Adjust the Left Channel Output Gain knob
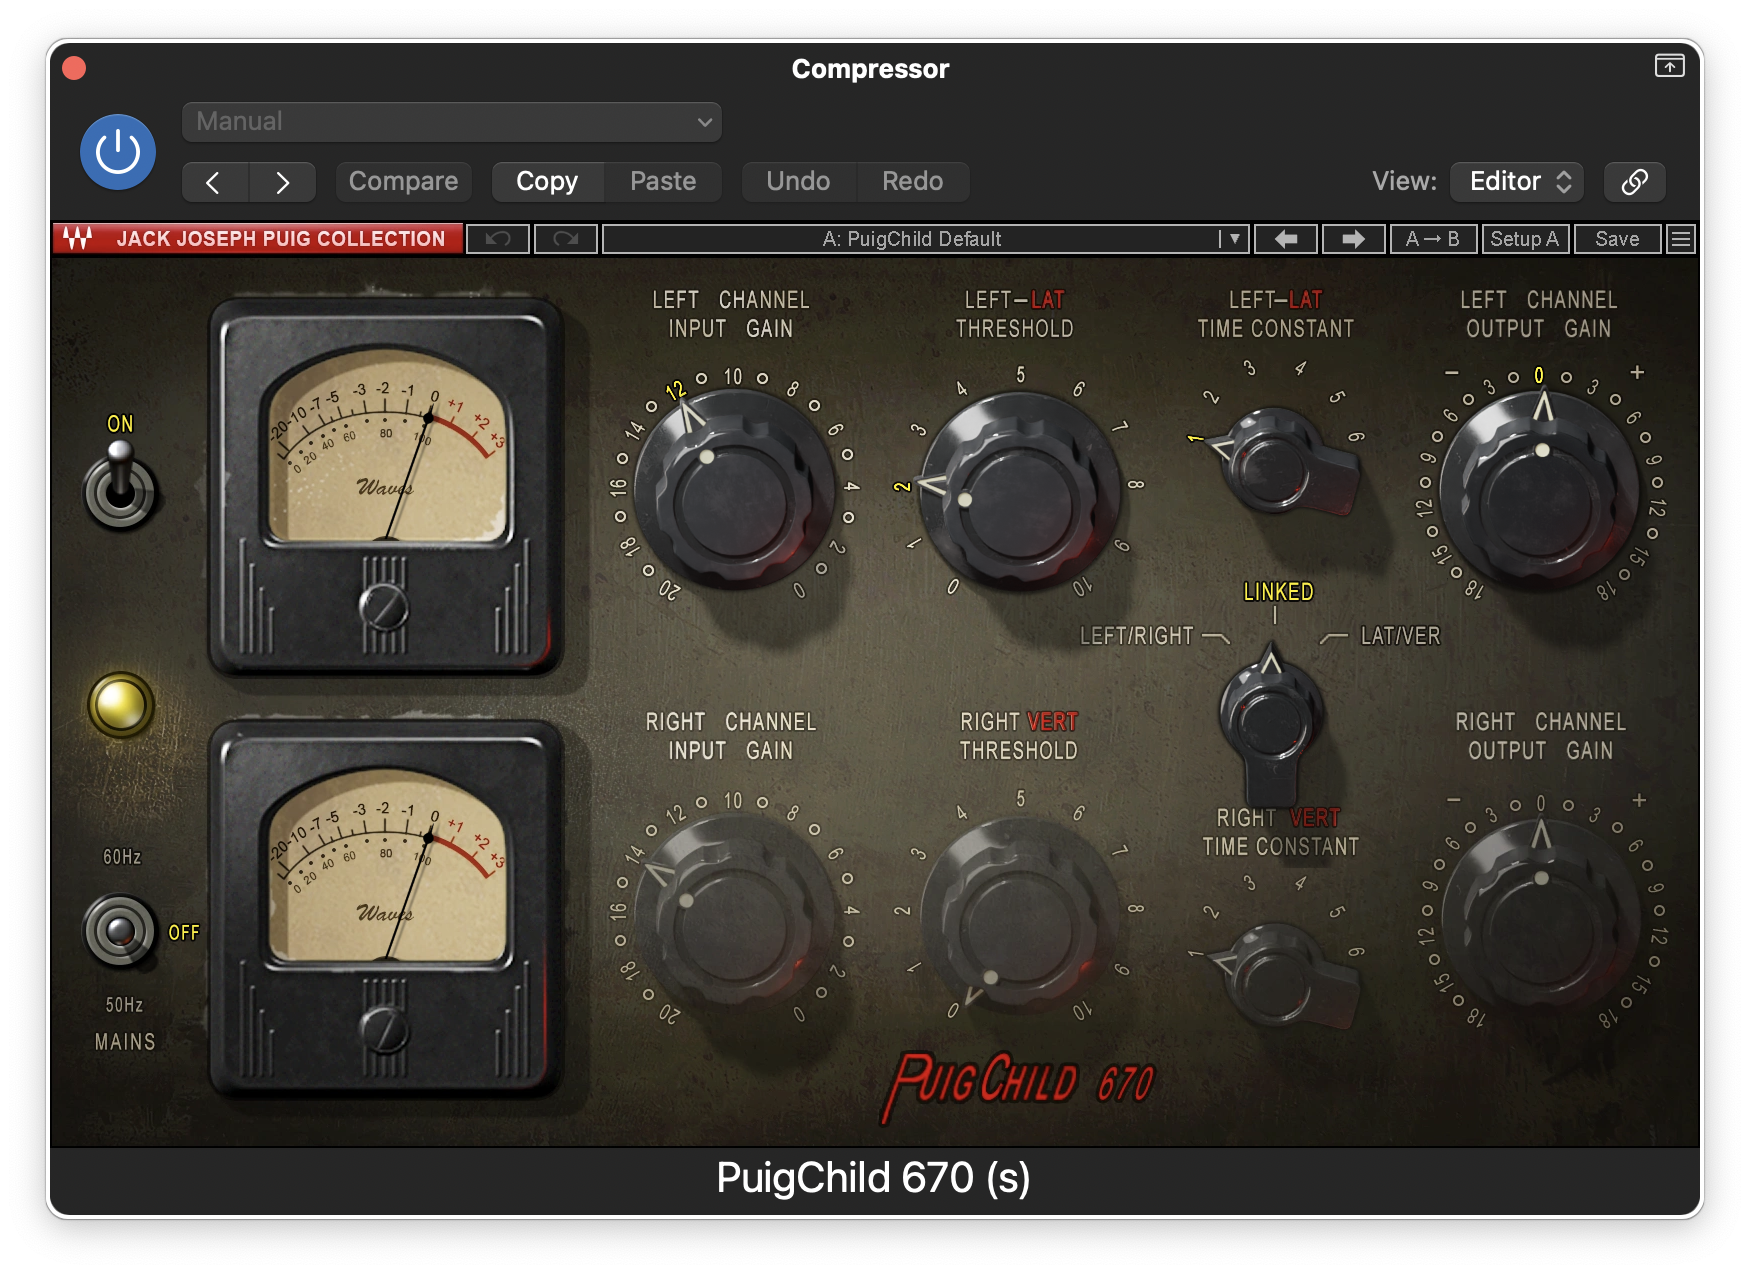Viewport: 1750px width, 1274px height. coord(1540,490)
